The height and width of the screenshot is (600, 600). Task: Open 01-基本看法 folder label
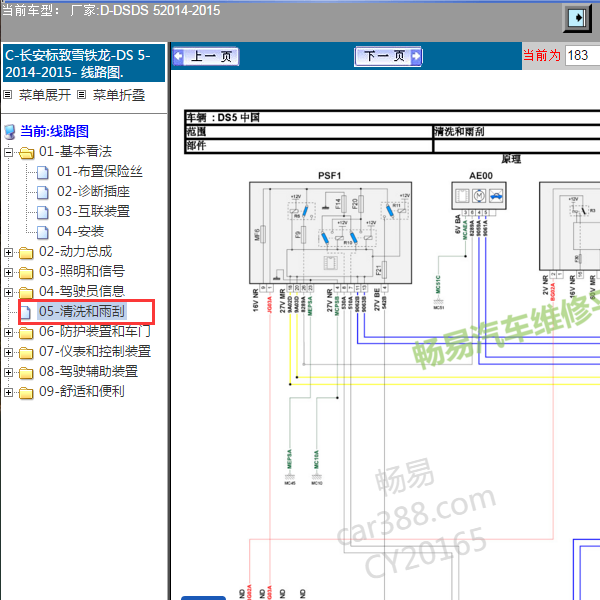coord(75,152)
